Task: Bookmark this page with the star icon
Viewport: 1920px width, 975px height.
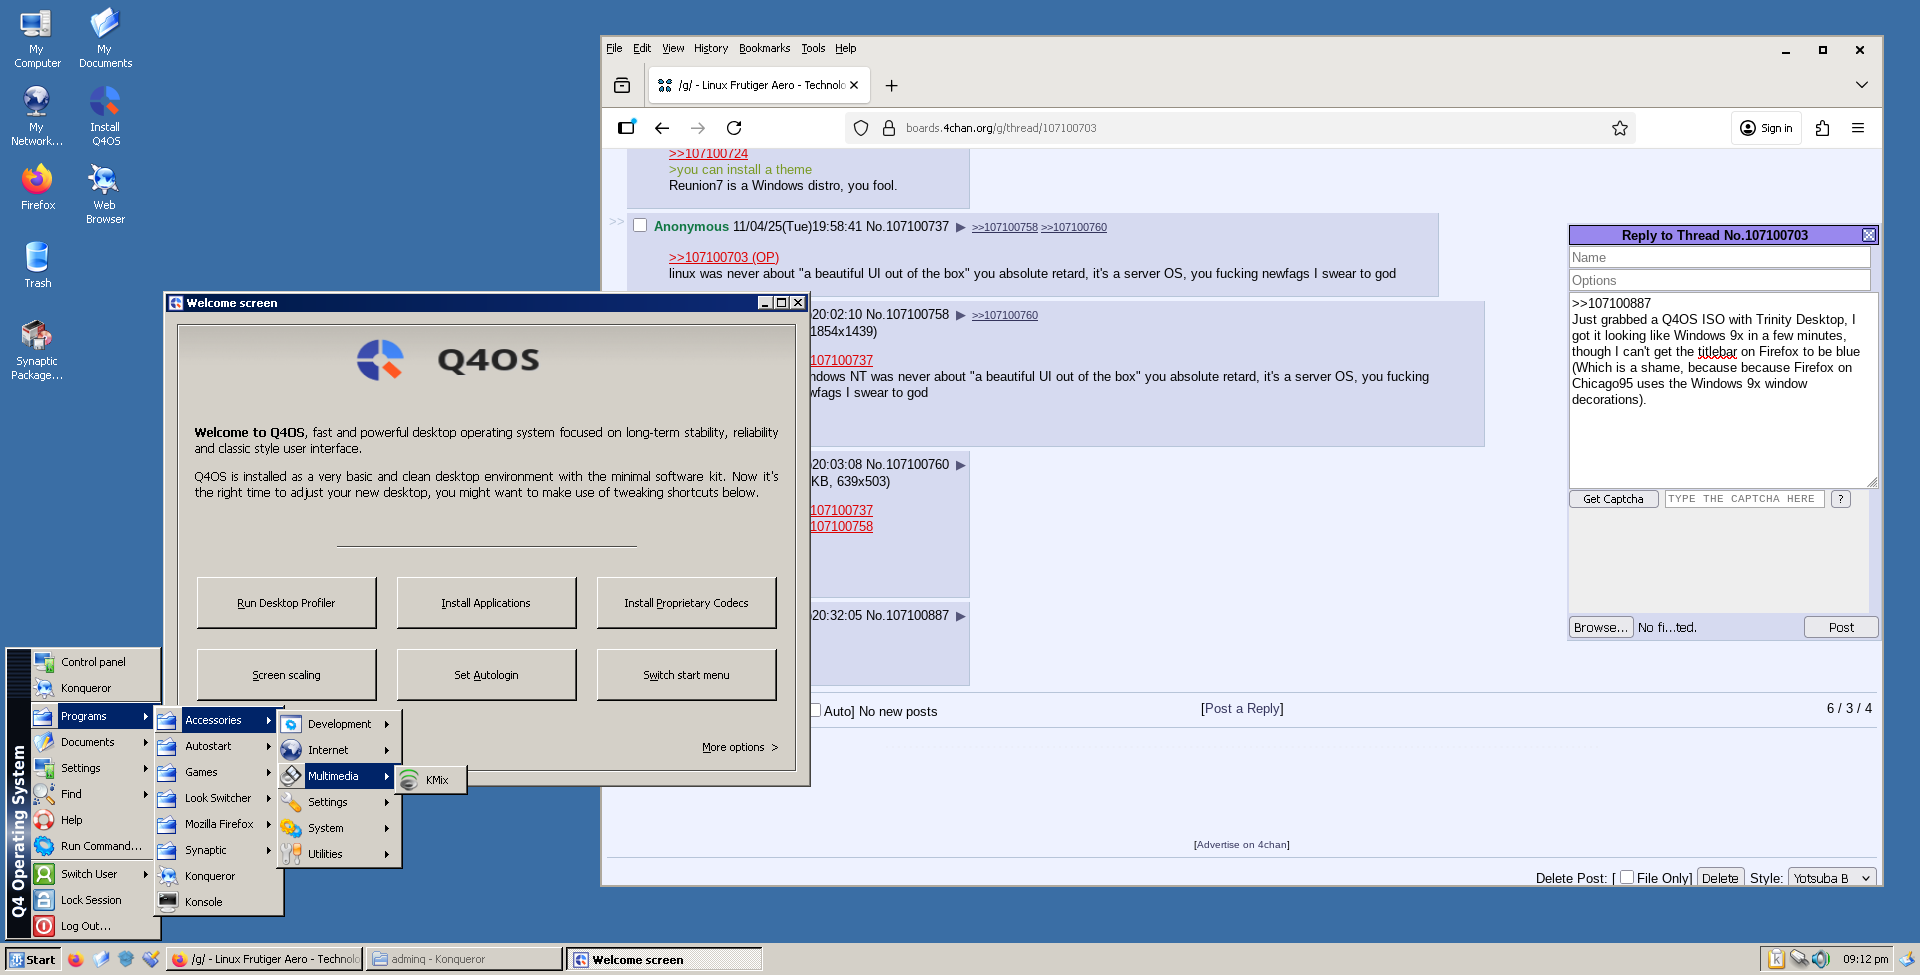Action: pyautogui.click(x=1620, y=128)
